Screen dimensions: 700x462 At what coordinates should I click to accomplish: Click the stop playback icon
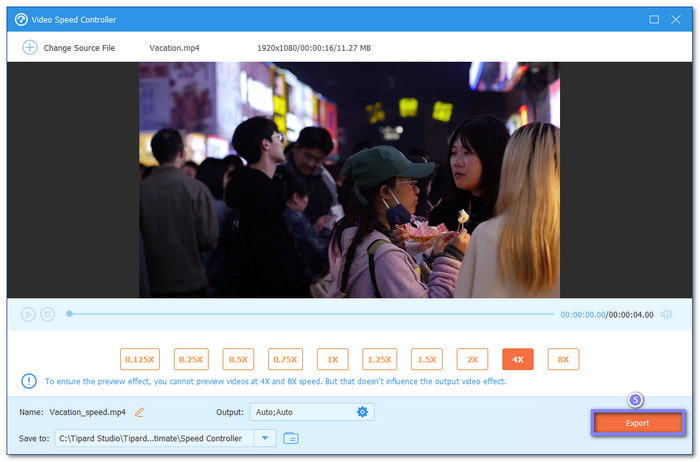click(x=47, y=314)
